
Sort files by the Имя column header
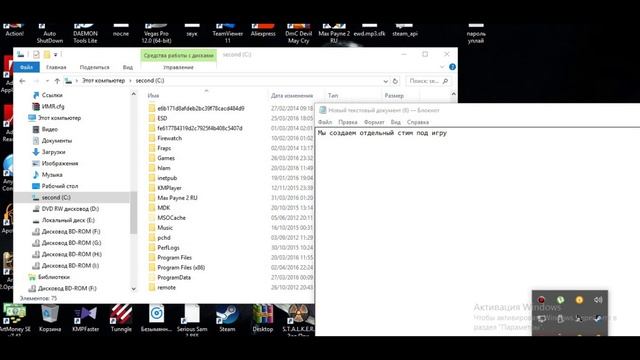pos(153,96)
